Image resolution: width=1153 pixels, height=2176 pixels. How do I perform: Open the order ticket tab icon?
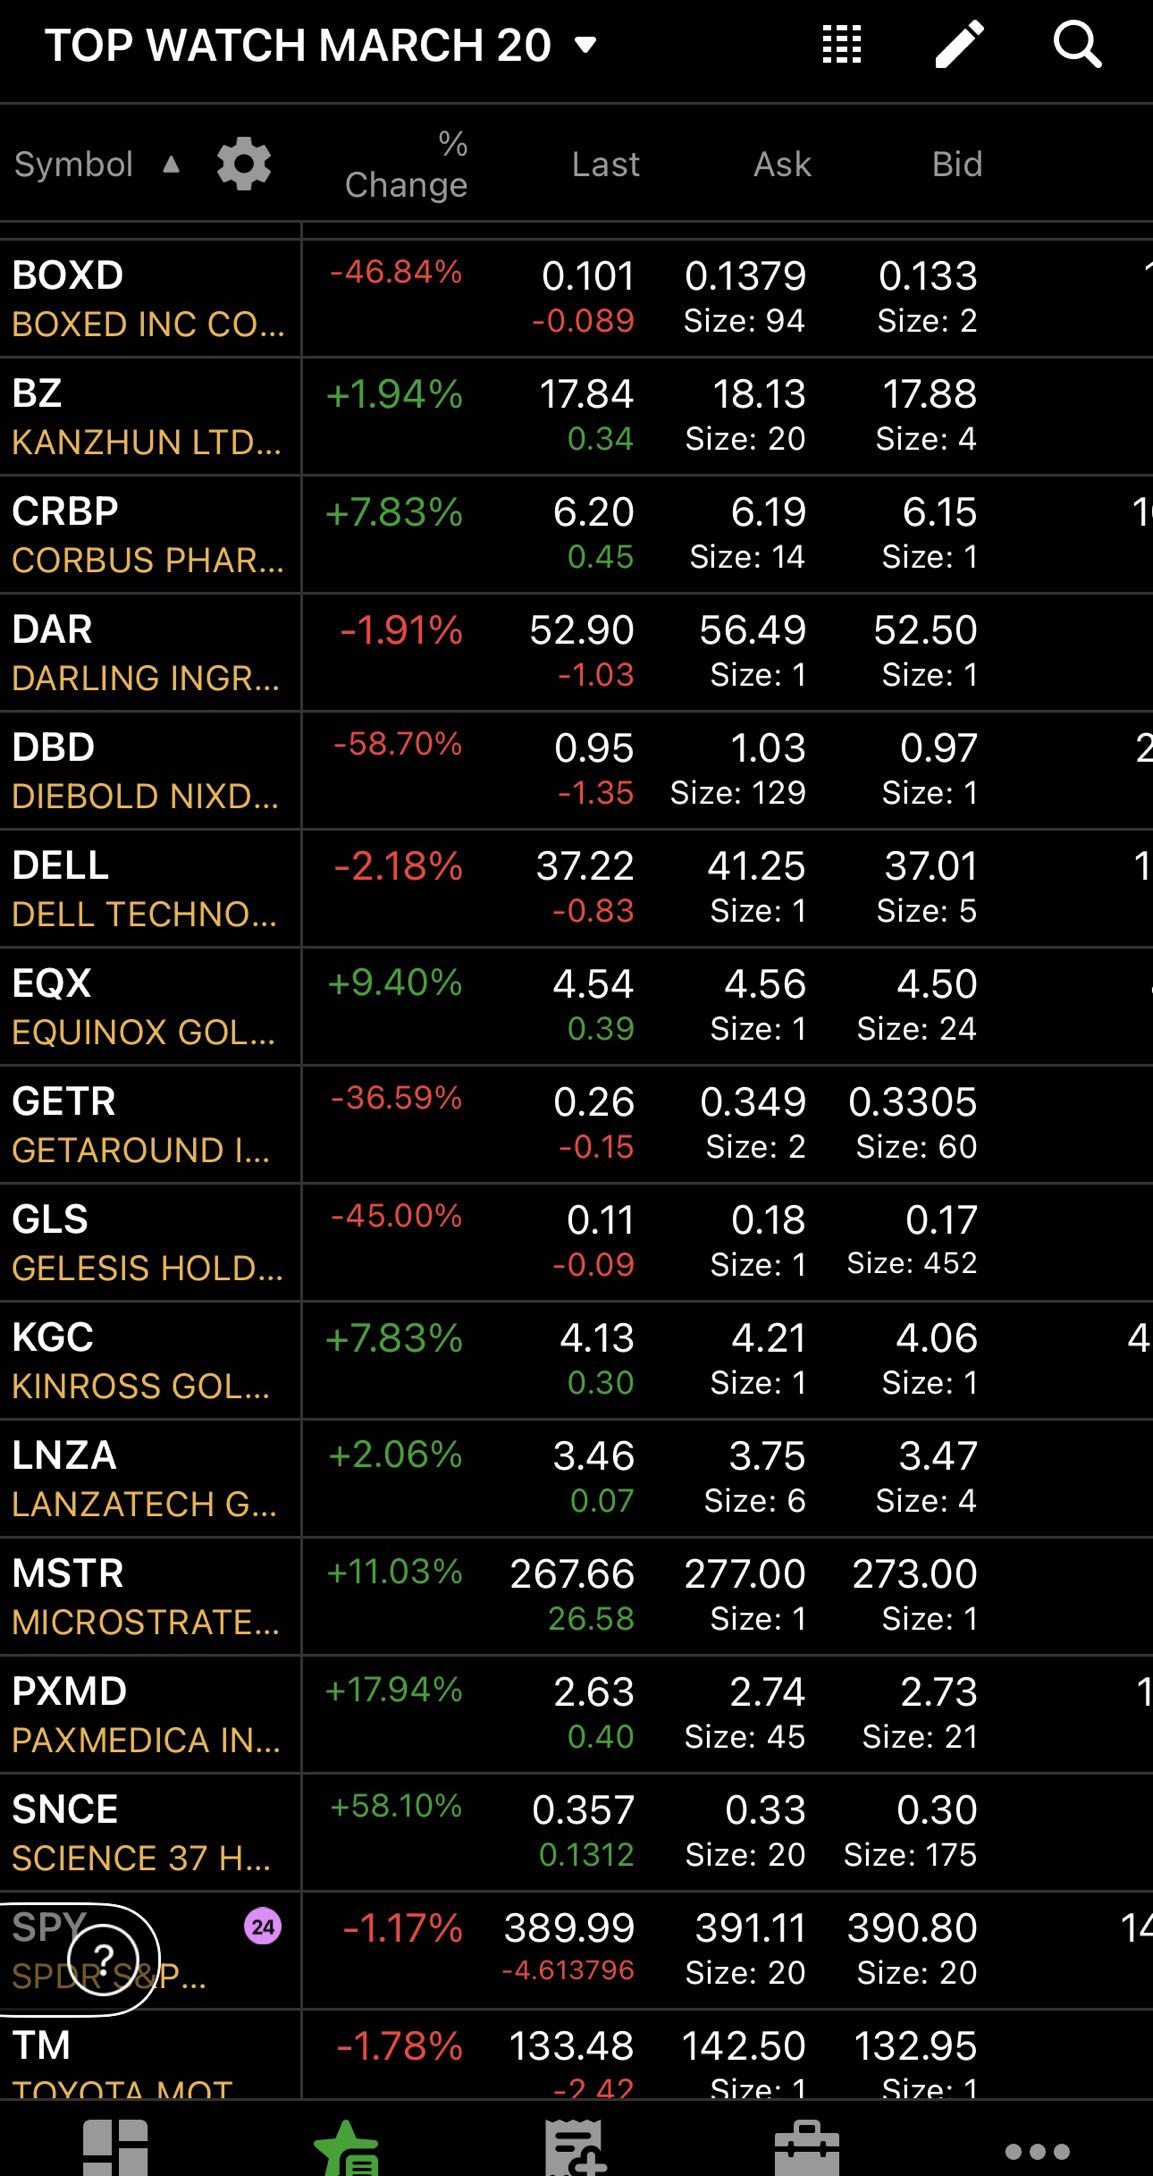click(x=574, y=2147)
